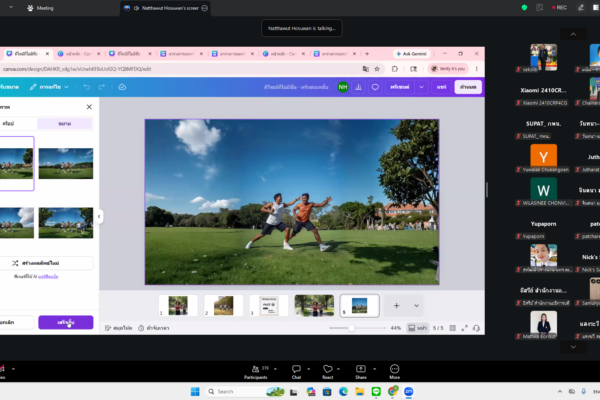Open the comments speech bubble icon

375,87
